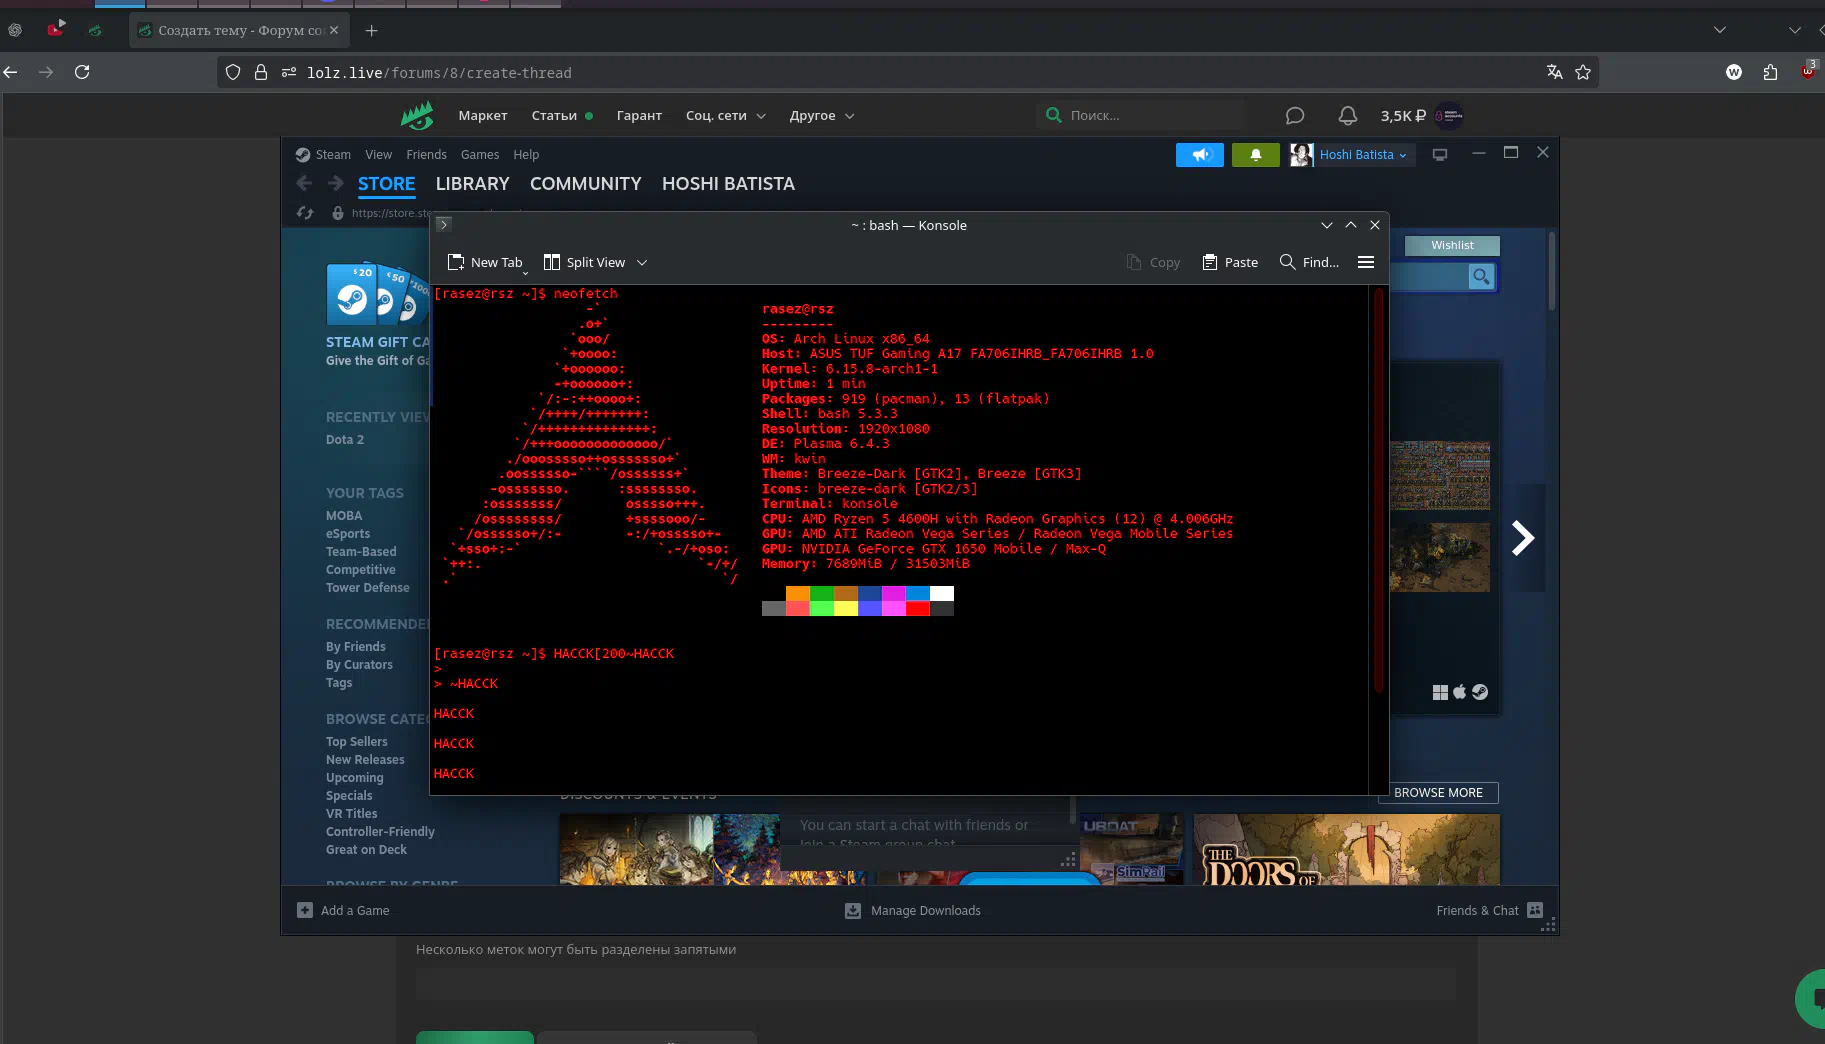The height and width of the screenshot is (1044, 1825).
Task: Click Steam gift card image
Action: 377,293
